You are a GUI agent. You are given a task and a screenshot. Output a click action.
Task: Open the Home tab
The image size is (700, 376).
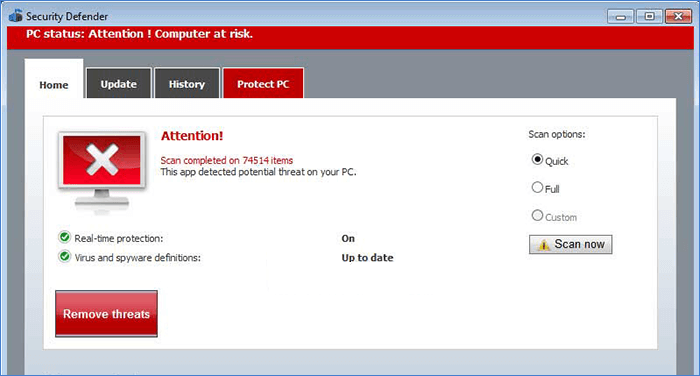(54, 79)
